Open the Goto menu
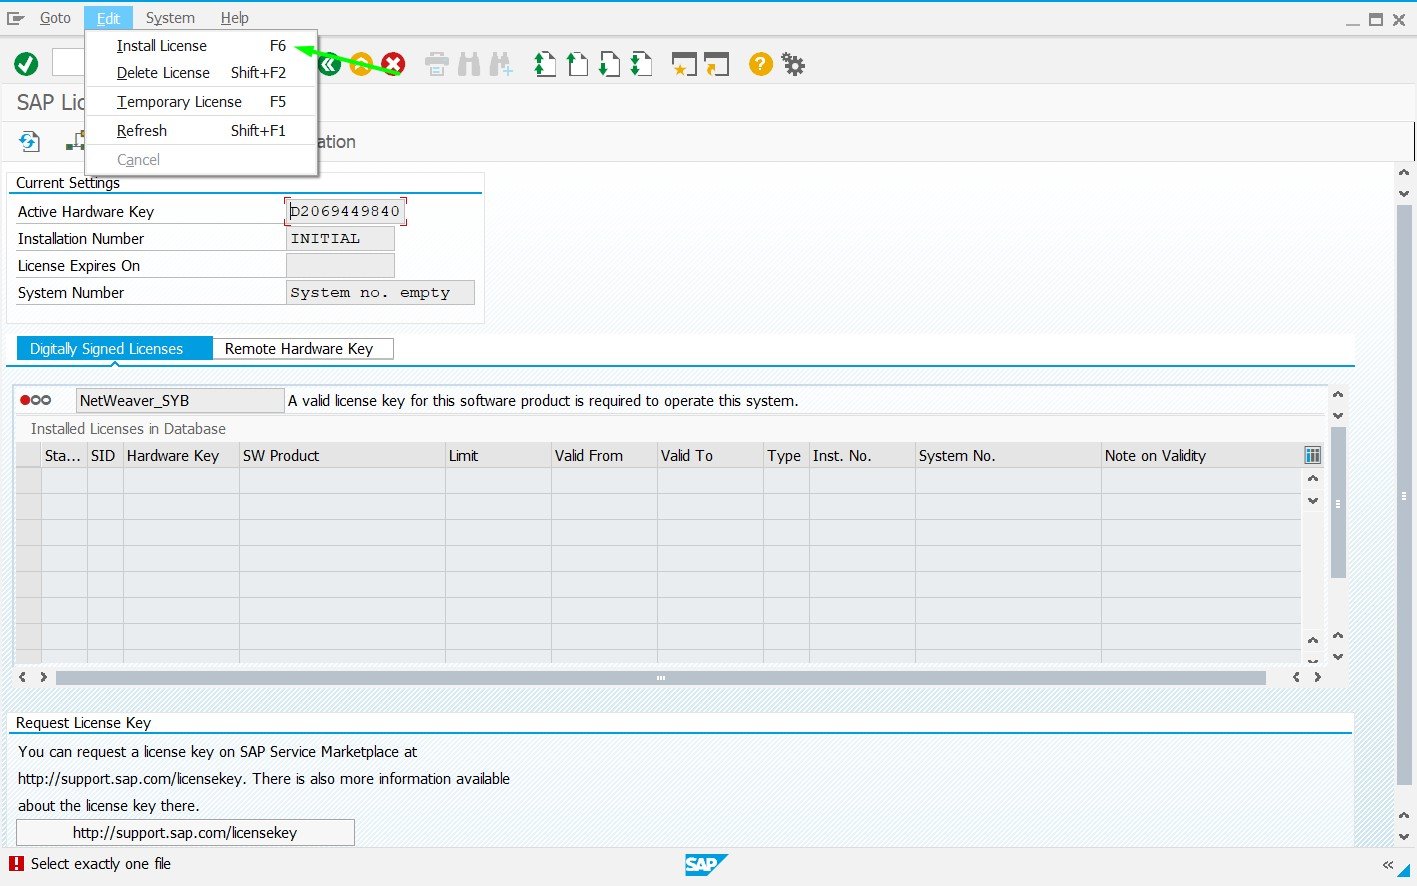 tap(55, 18)
